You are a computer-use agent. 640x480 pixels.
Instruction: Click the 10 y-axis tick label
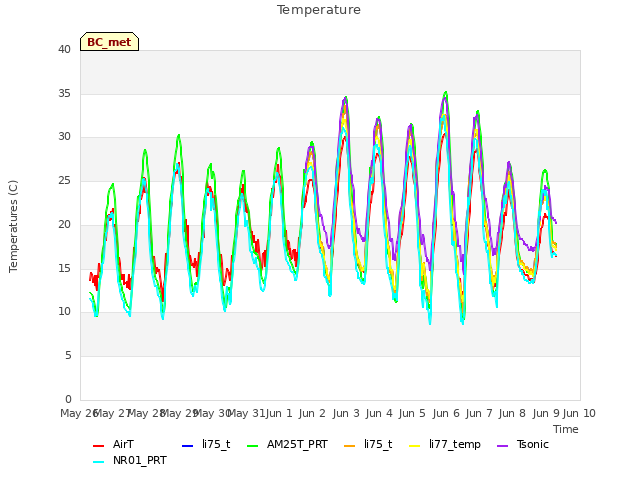(64, 312)
